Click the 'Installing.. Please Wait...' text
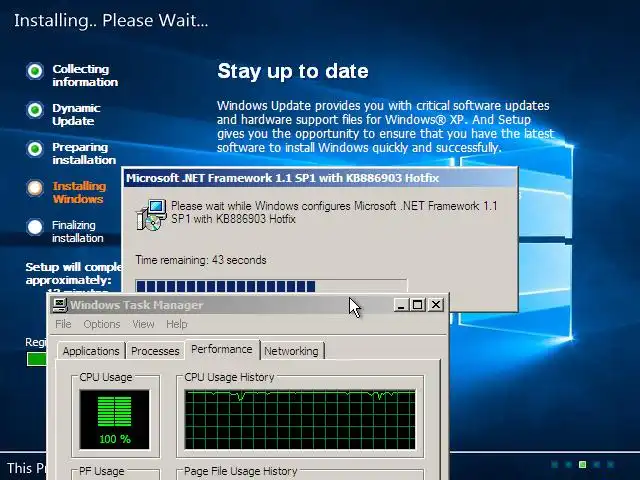The height and width of the screenshot is (480, 640). [x=111, y=20]
